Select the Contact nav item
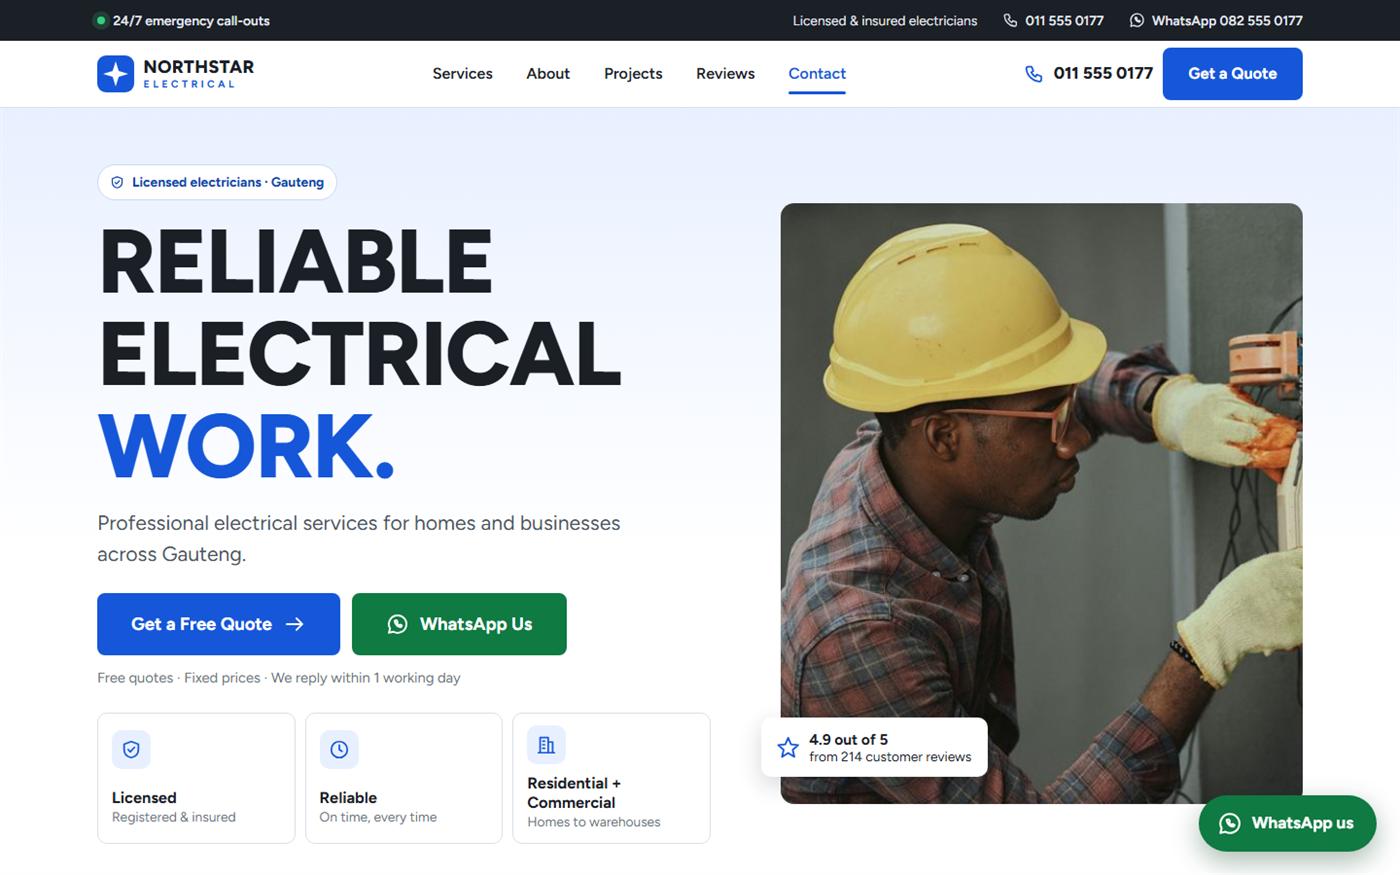 [x=817, y=73]
